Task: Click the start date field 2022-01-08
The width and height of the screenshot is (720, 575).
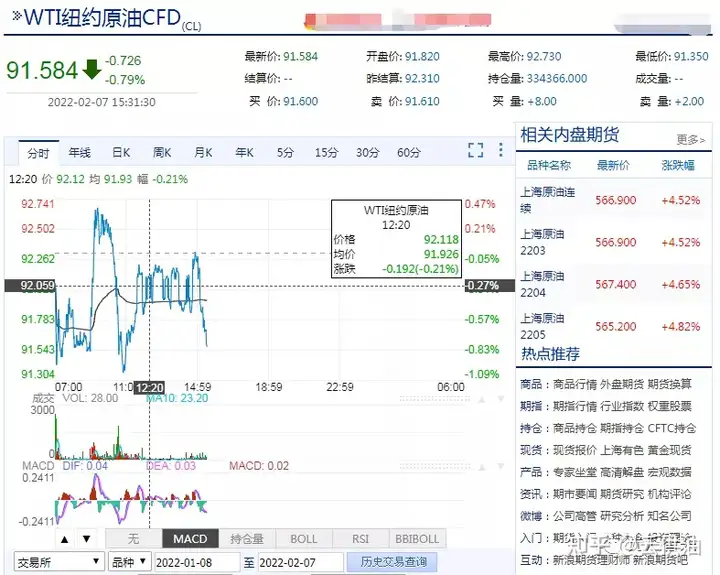Action: 197,563
